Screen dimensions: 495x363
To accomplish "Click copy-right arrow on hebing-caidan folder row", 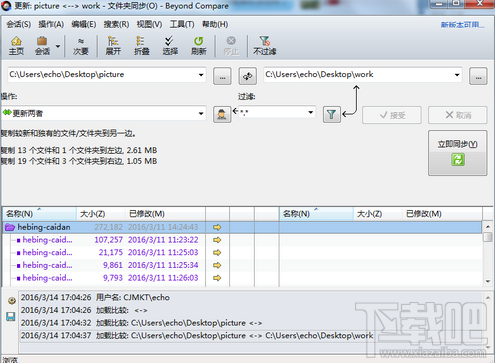I will coord(217,227).
